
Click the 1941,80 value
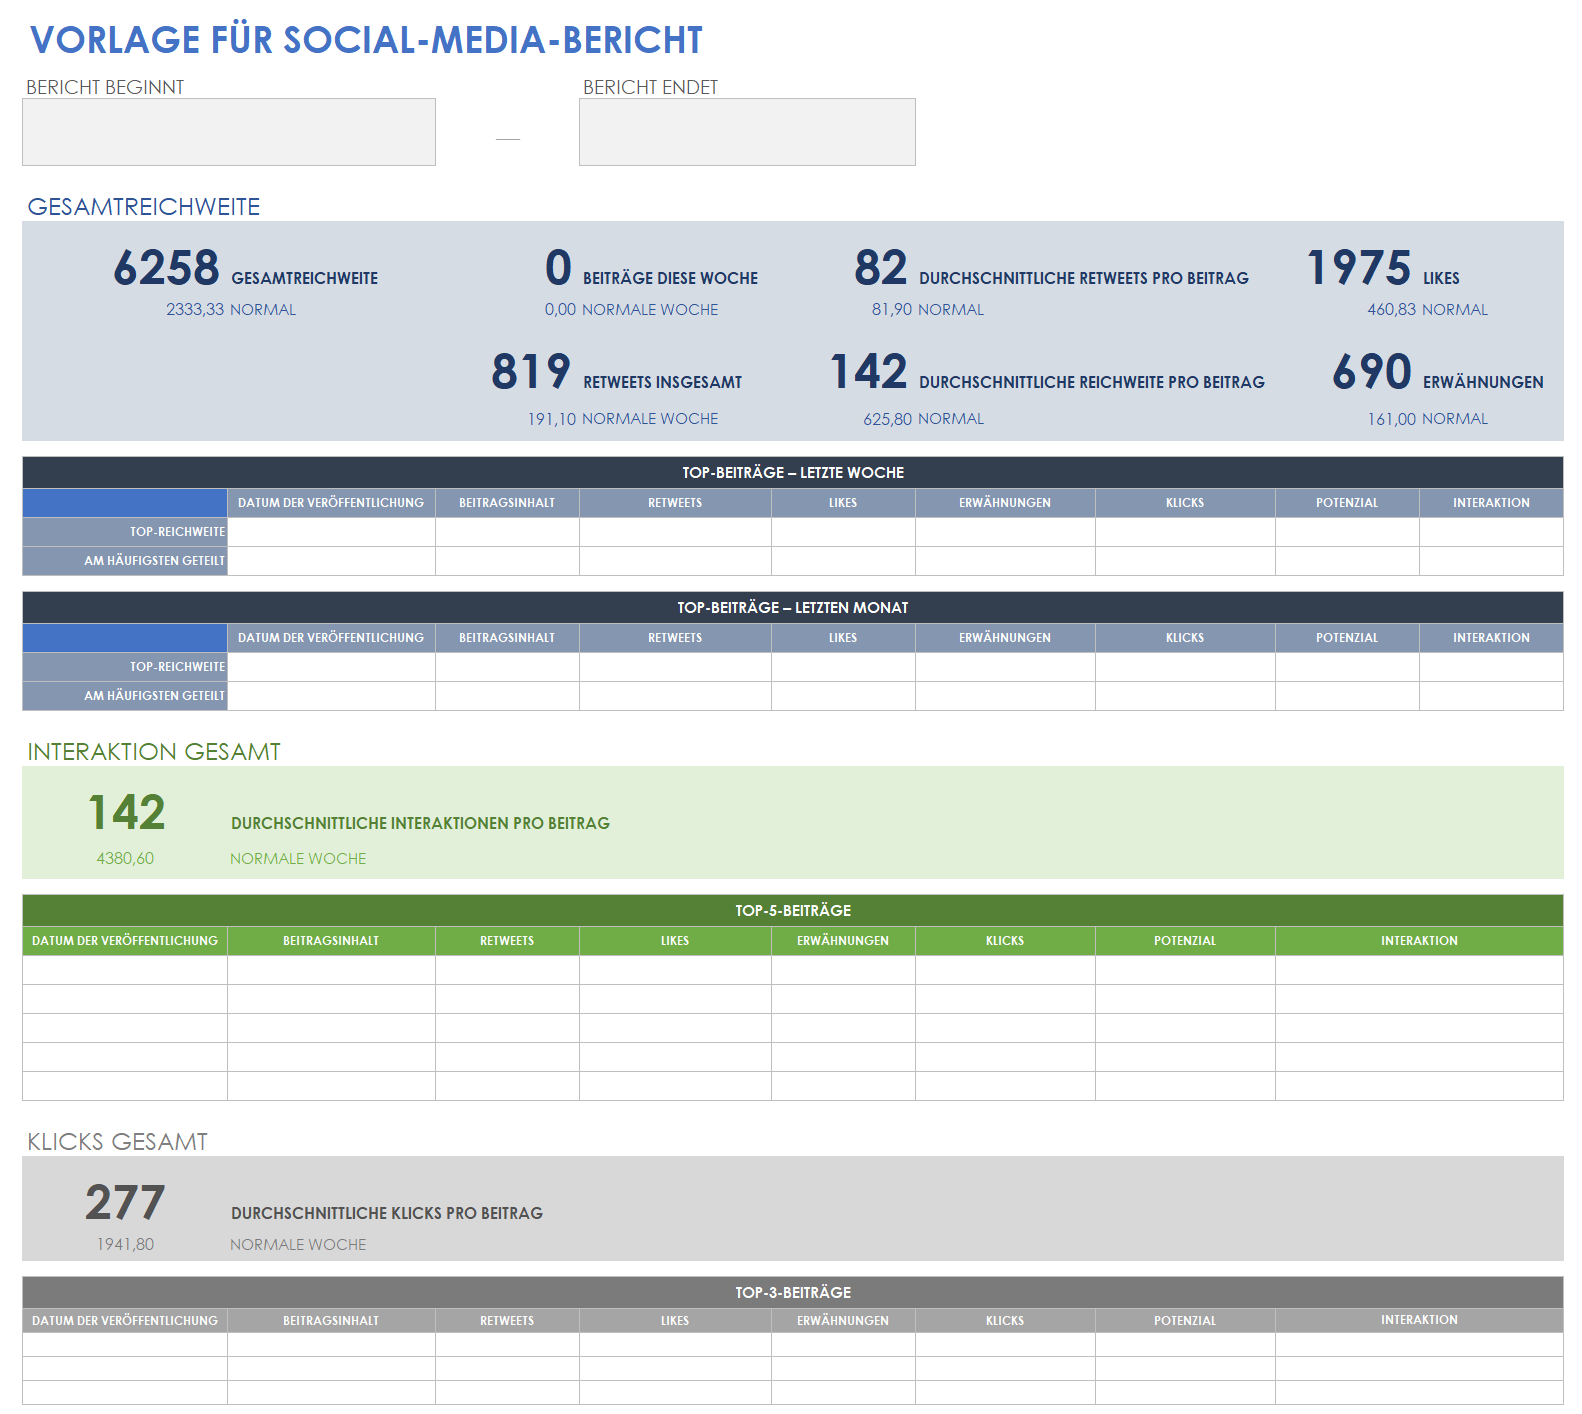coord(125,1245)
